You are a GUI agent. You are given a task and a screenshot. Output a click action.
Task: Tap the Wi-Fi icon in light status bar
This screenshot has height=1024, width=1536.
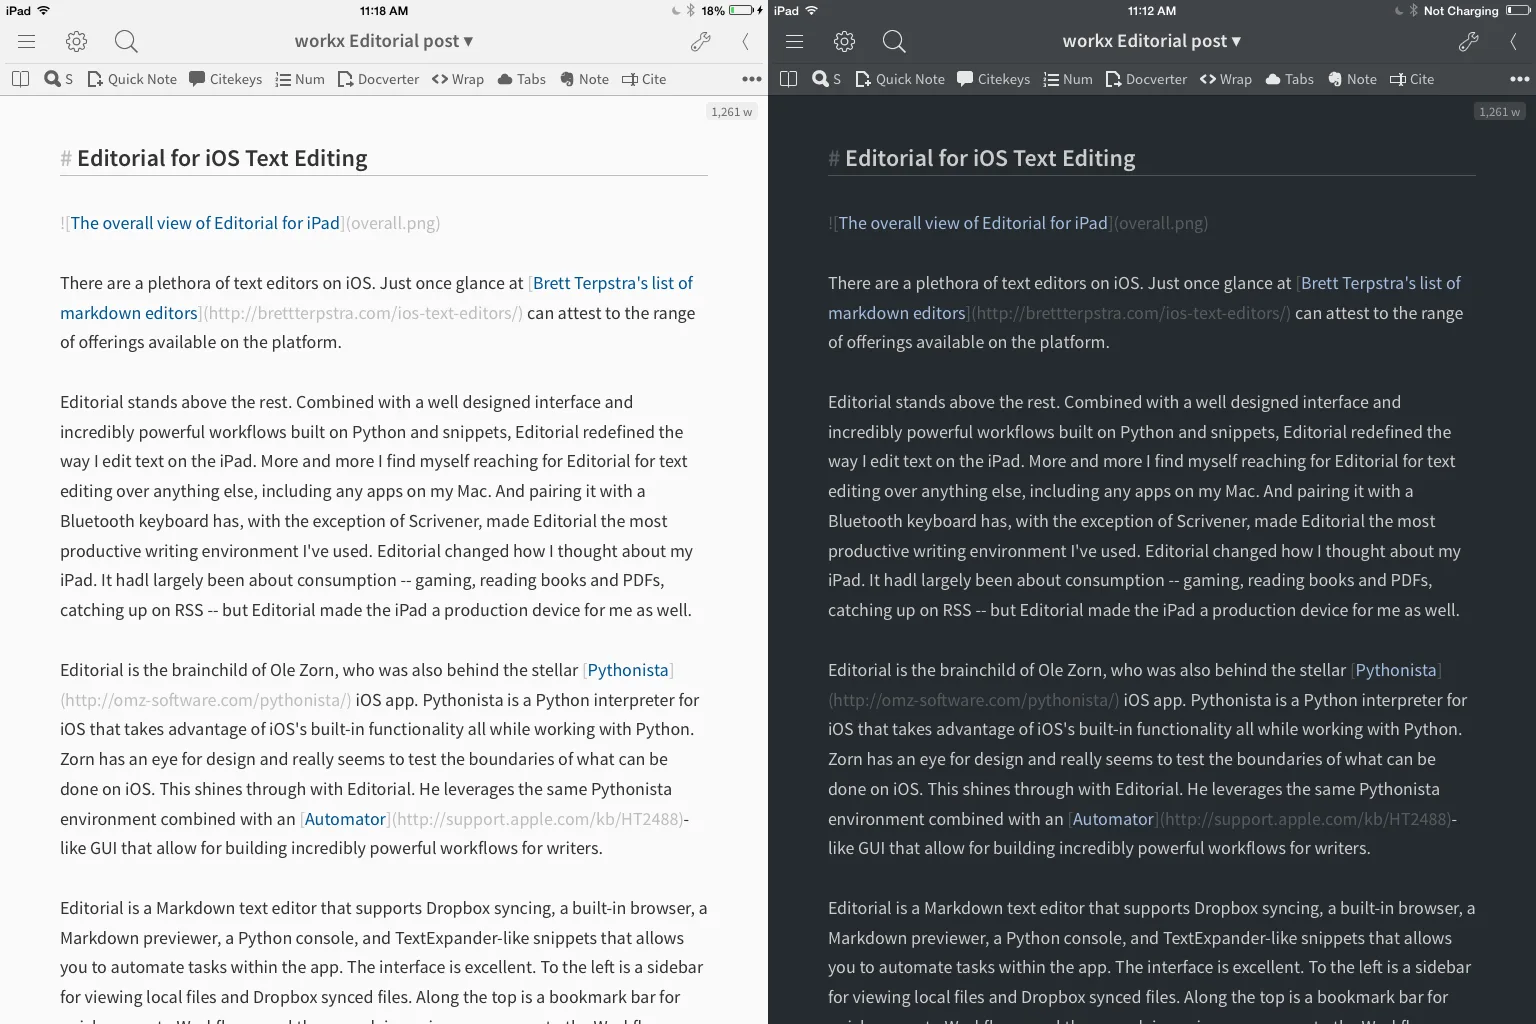pos(43,11)
